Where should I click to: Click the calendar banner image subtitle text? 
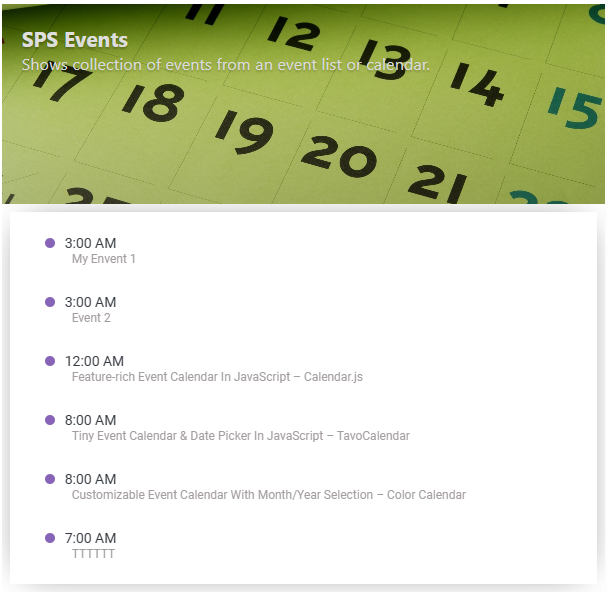tap(226, 65)
